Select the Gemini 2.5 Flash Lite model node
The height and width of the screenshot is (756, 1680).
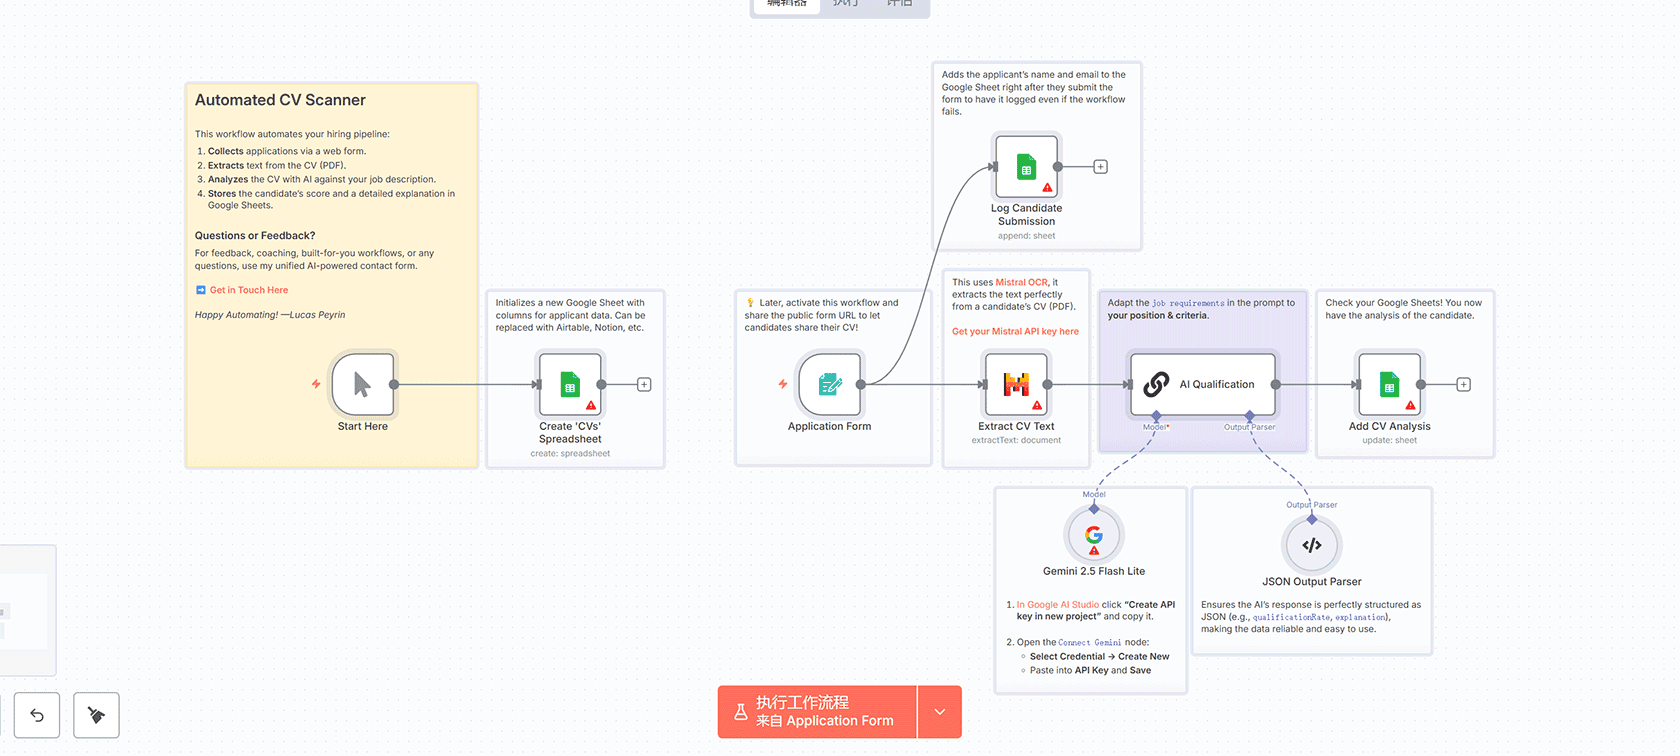[1094, 536]
